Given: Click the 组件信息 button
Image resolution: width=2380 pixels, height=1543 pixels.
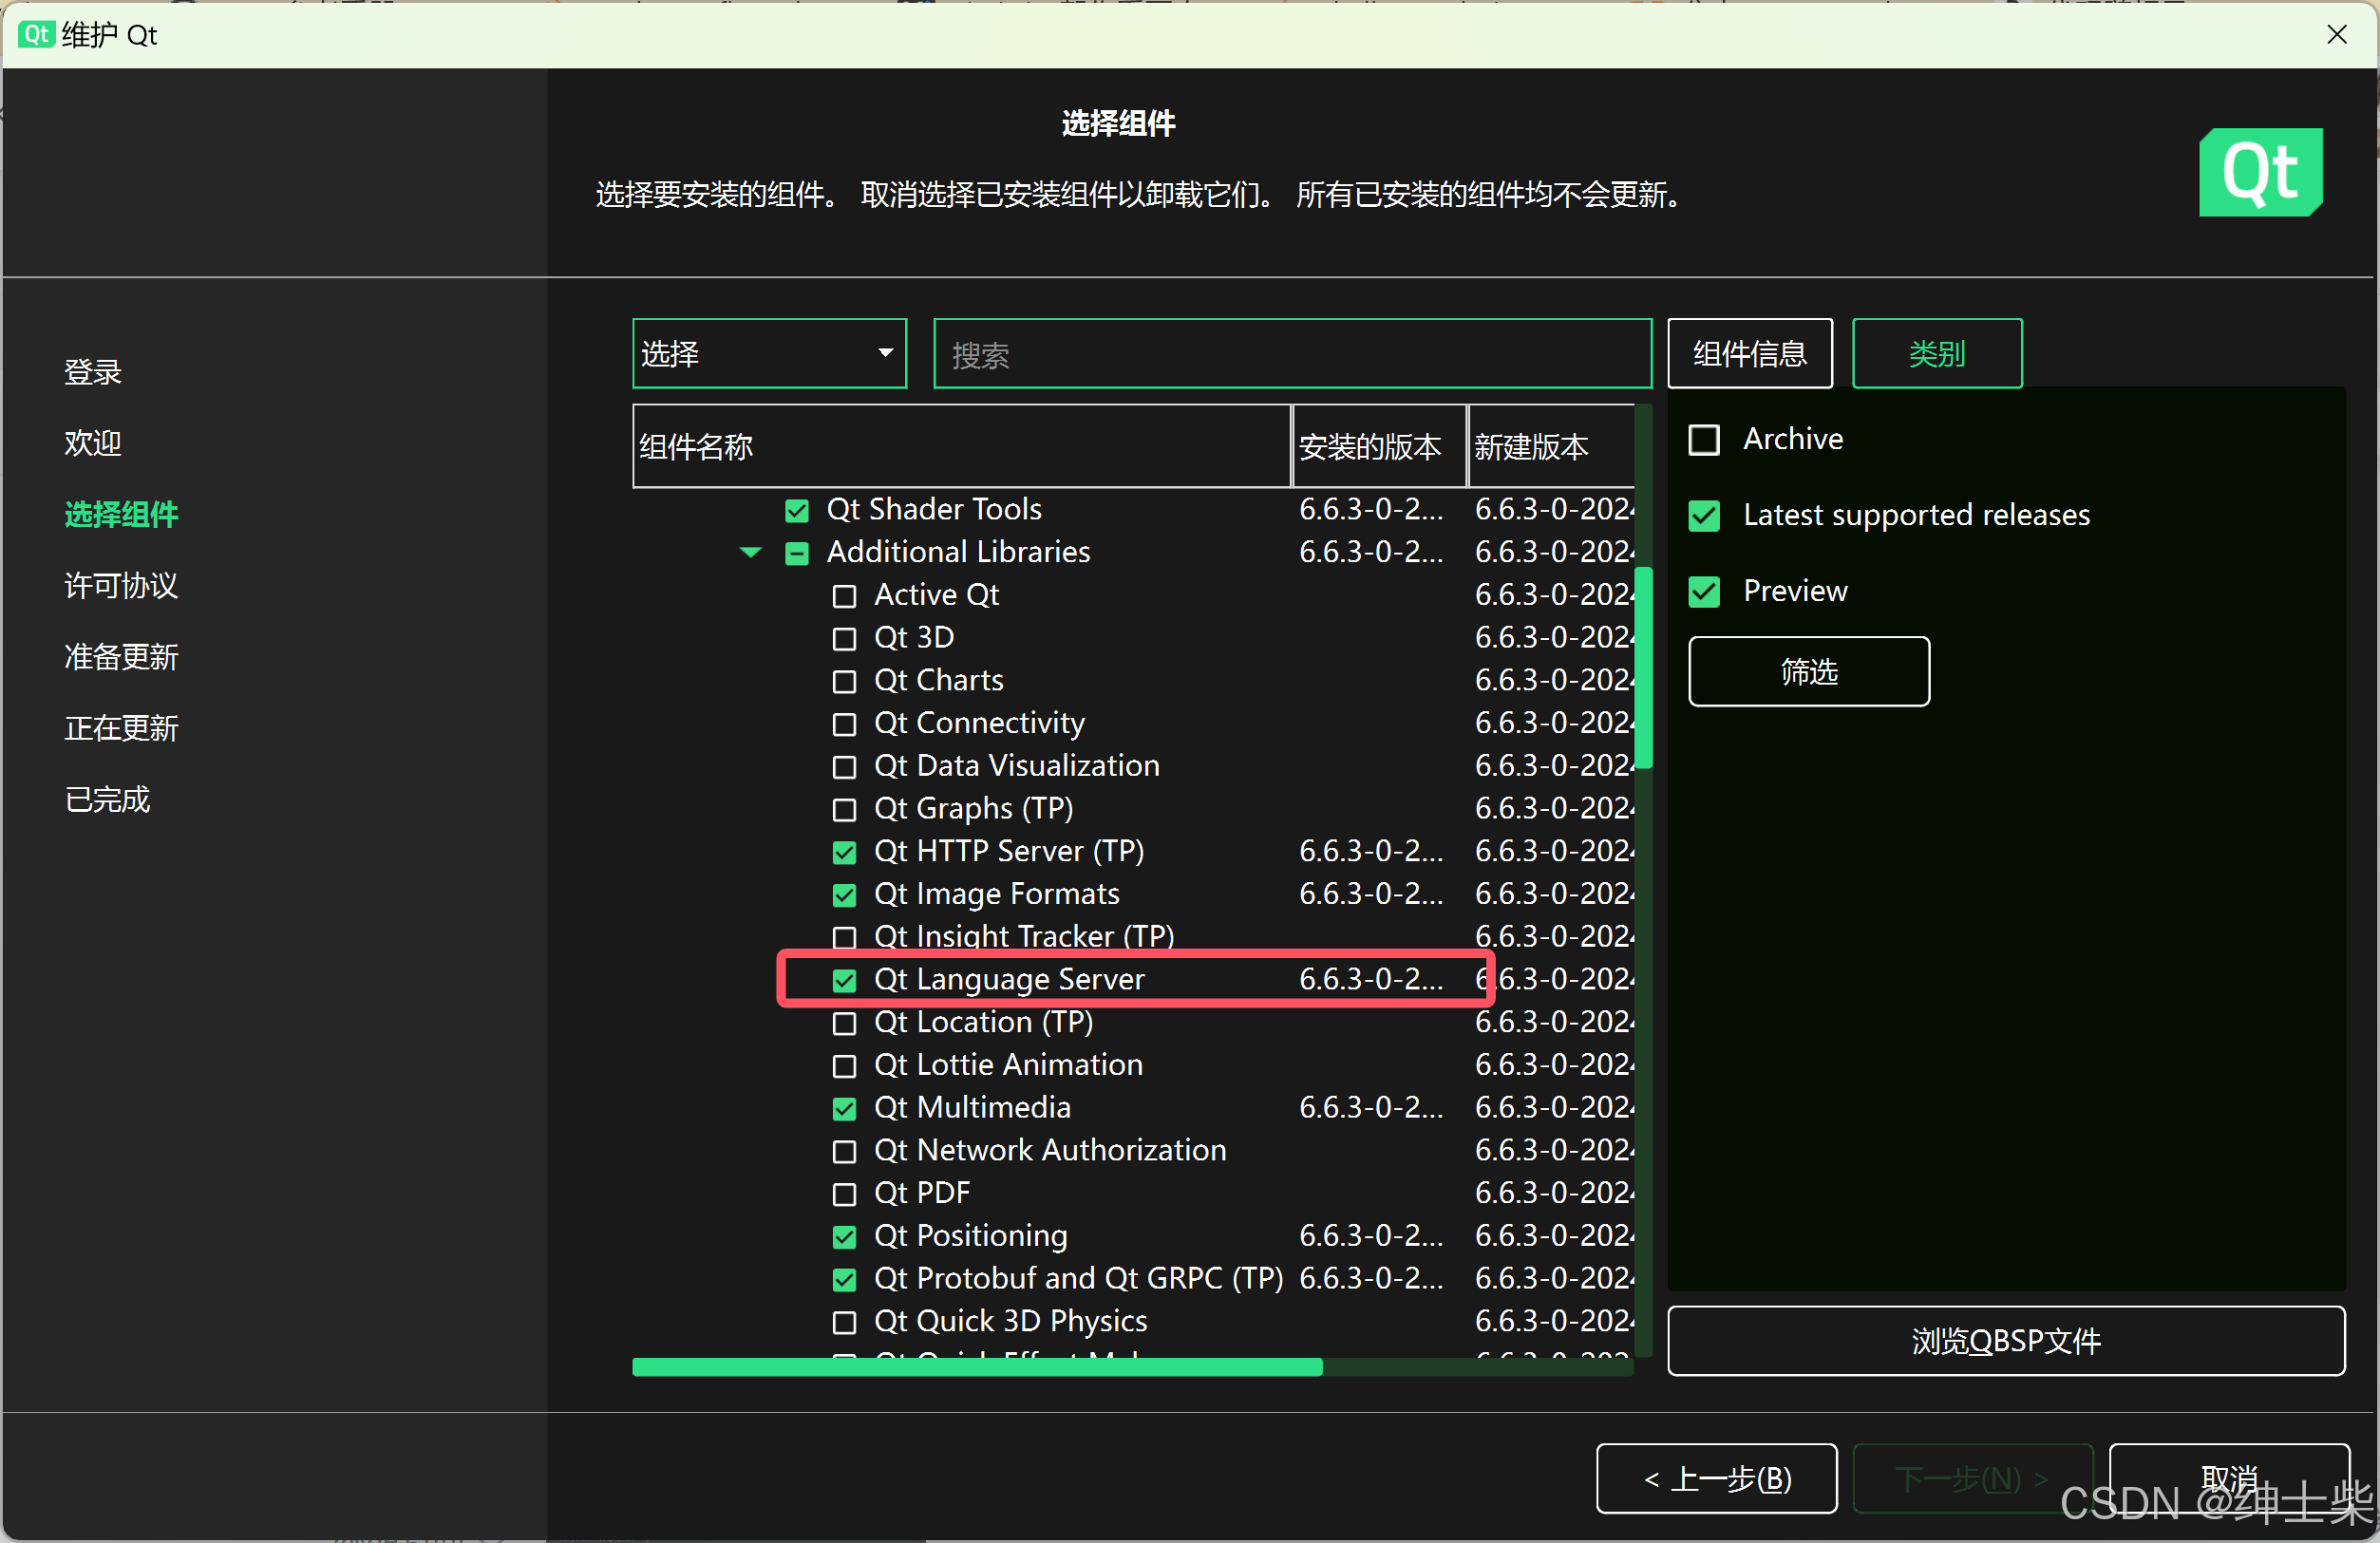Looking at the screenshot, I should (1749, 352).
